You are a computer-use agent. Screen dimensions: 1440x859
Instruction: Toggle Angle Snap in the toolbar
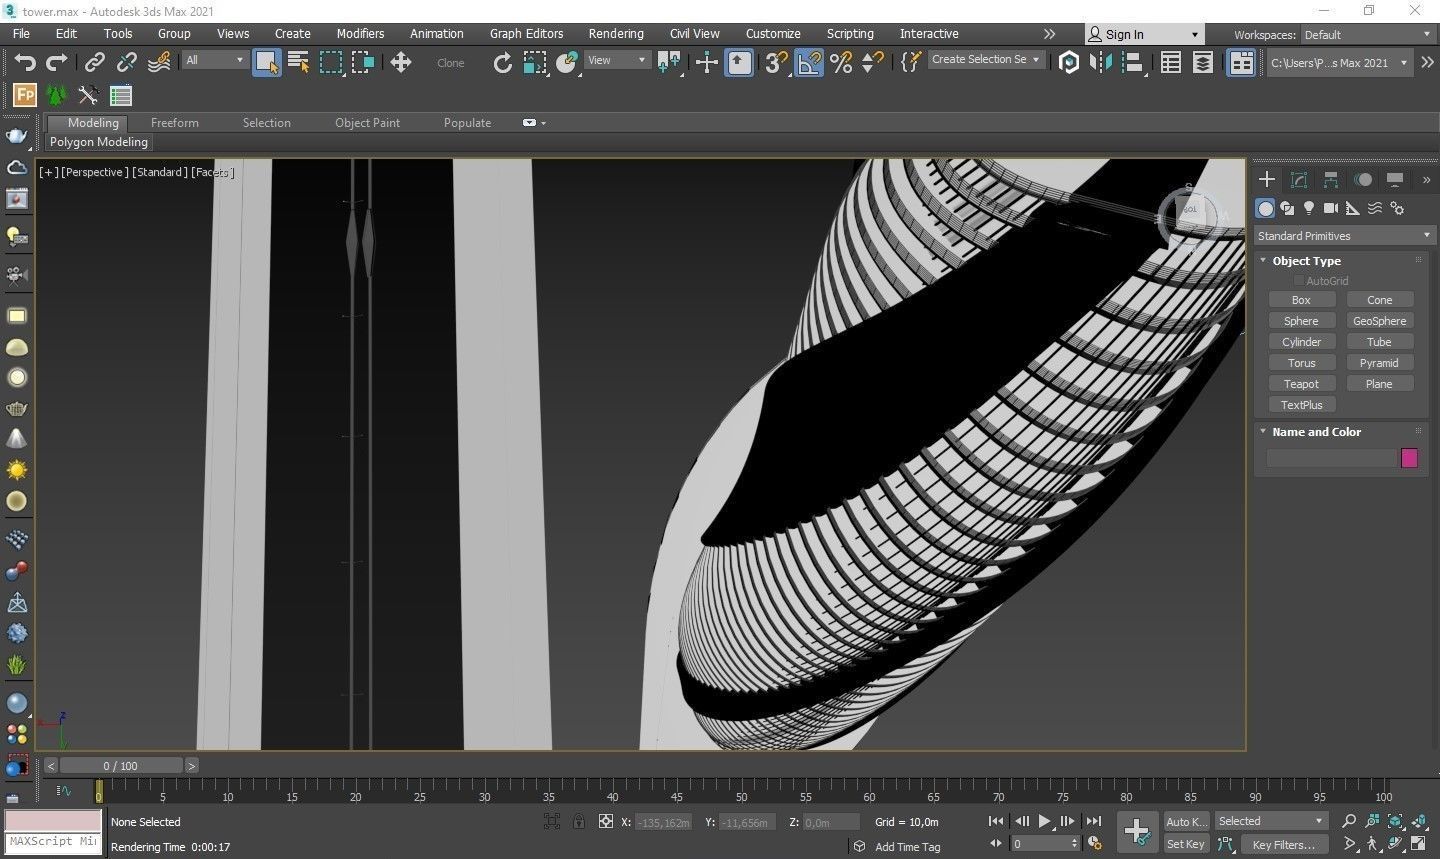click(x=809, y=62)
